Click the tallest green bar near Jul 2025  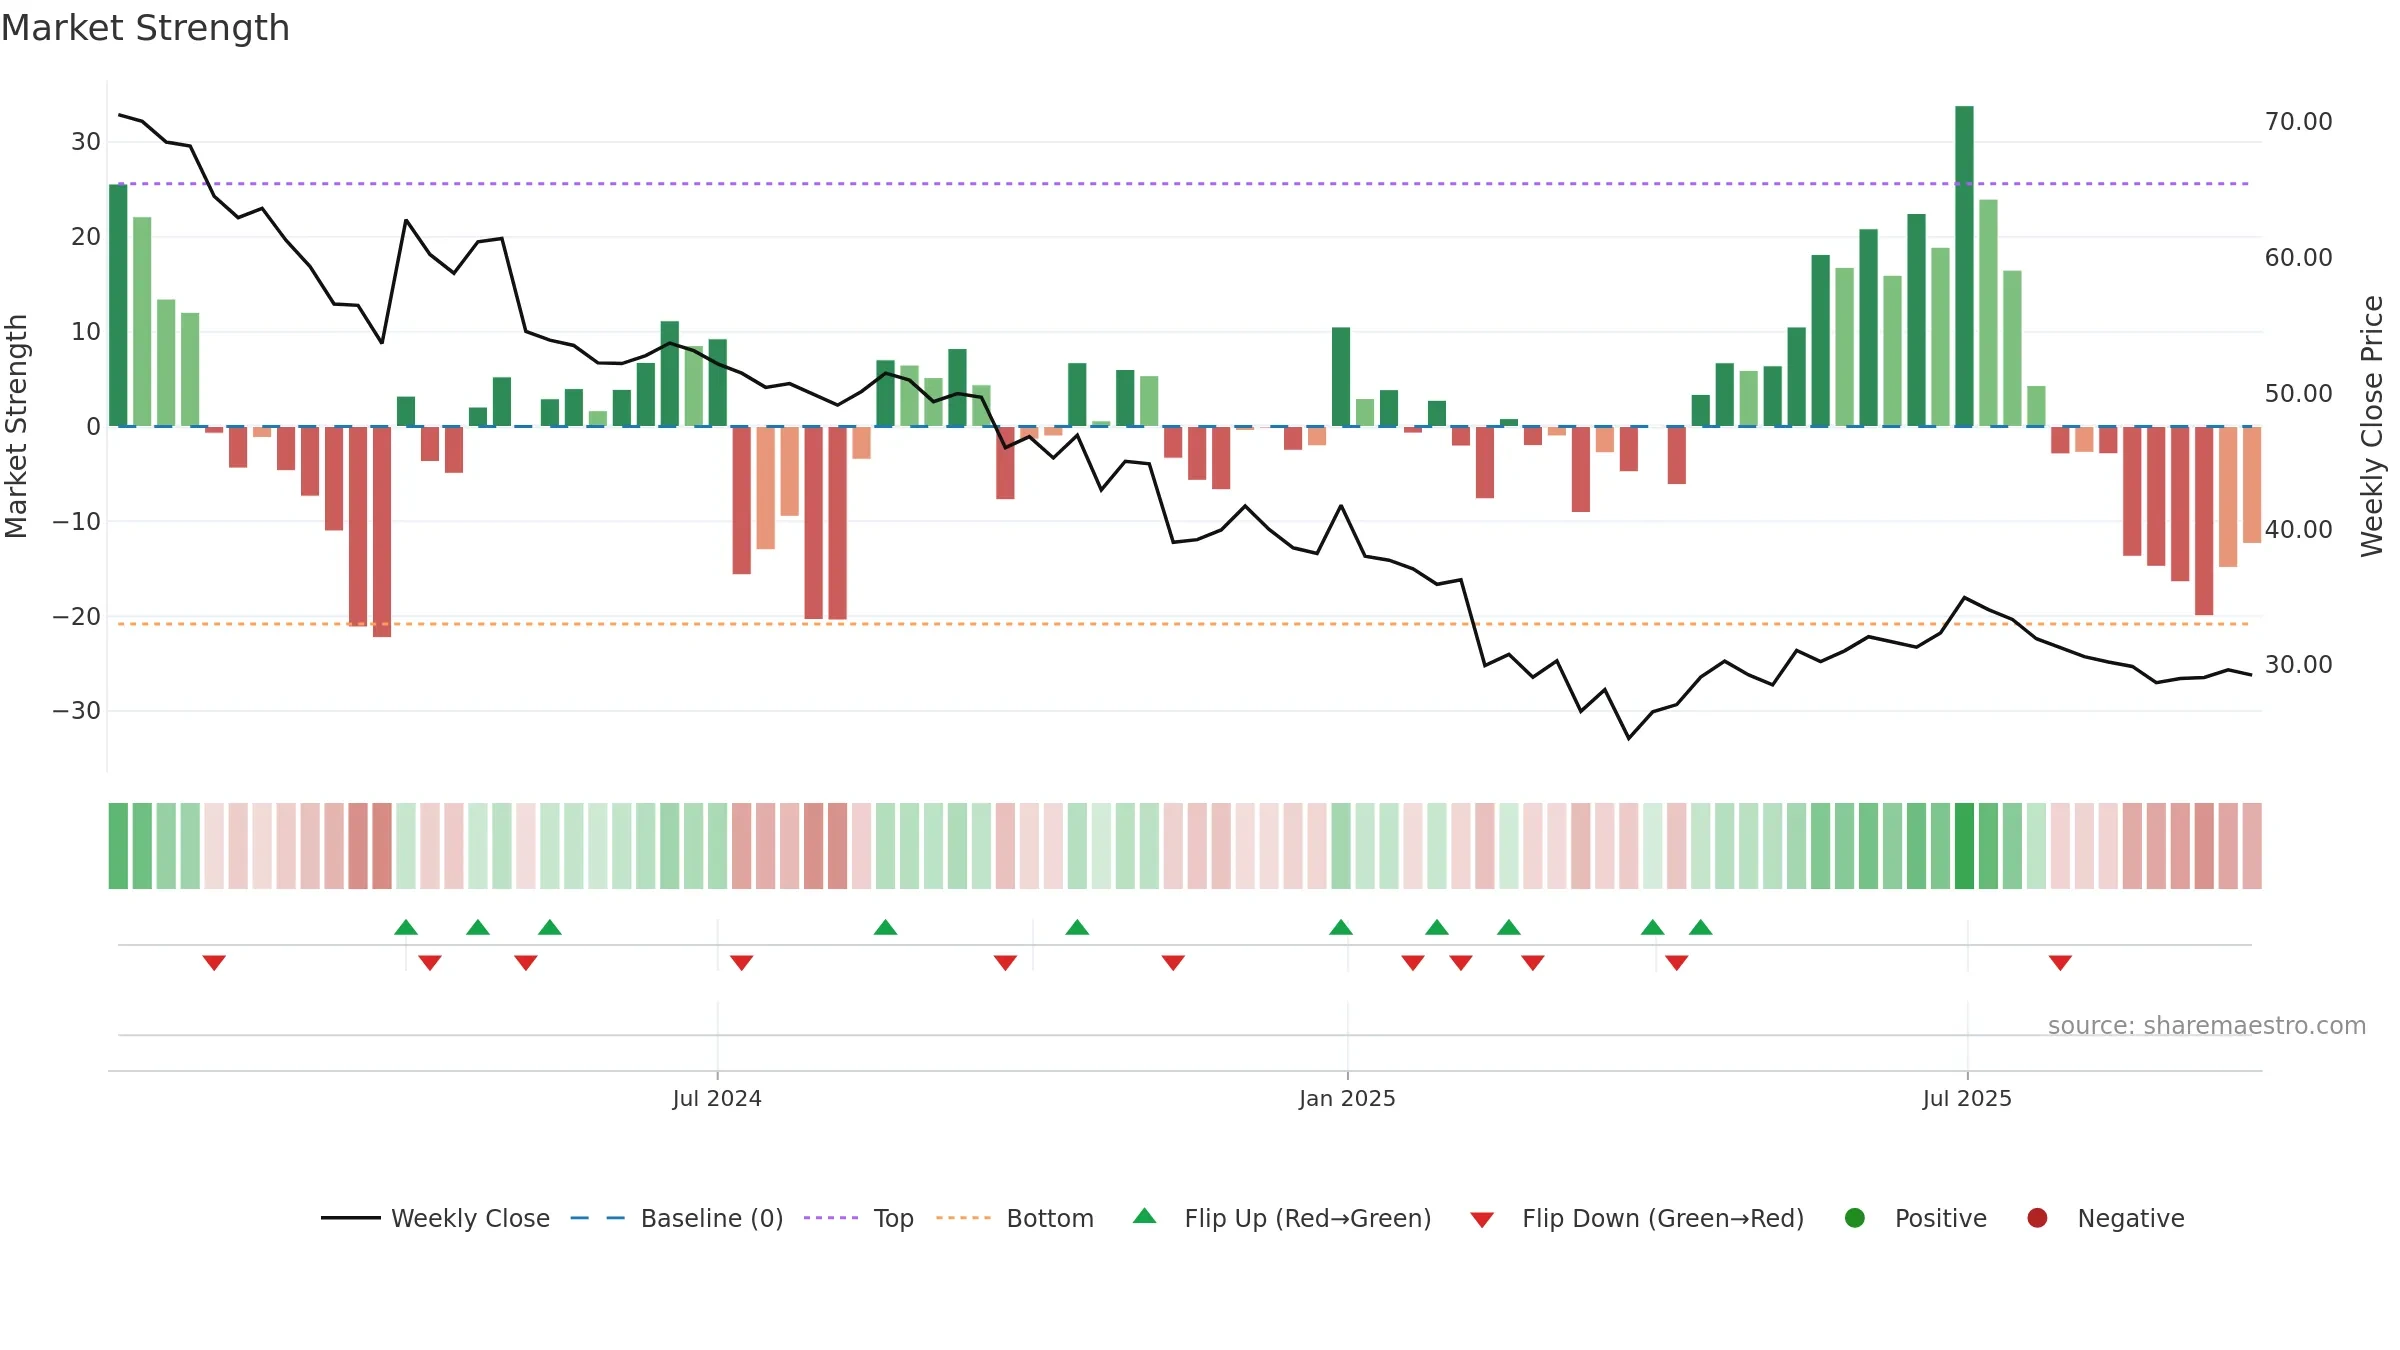tap(1964, 266)
